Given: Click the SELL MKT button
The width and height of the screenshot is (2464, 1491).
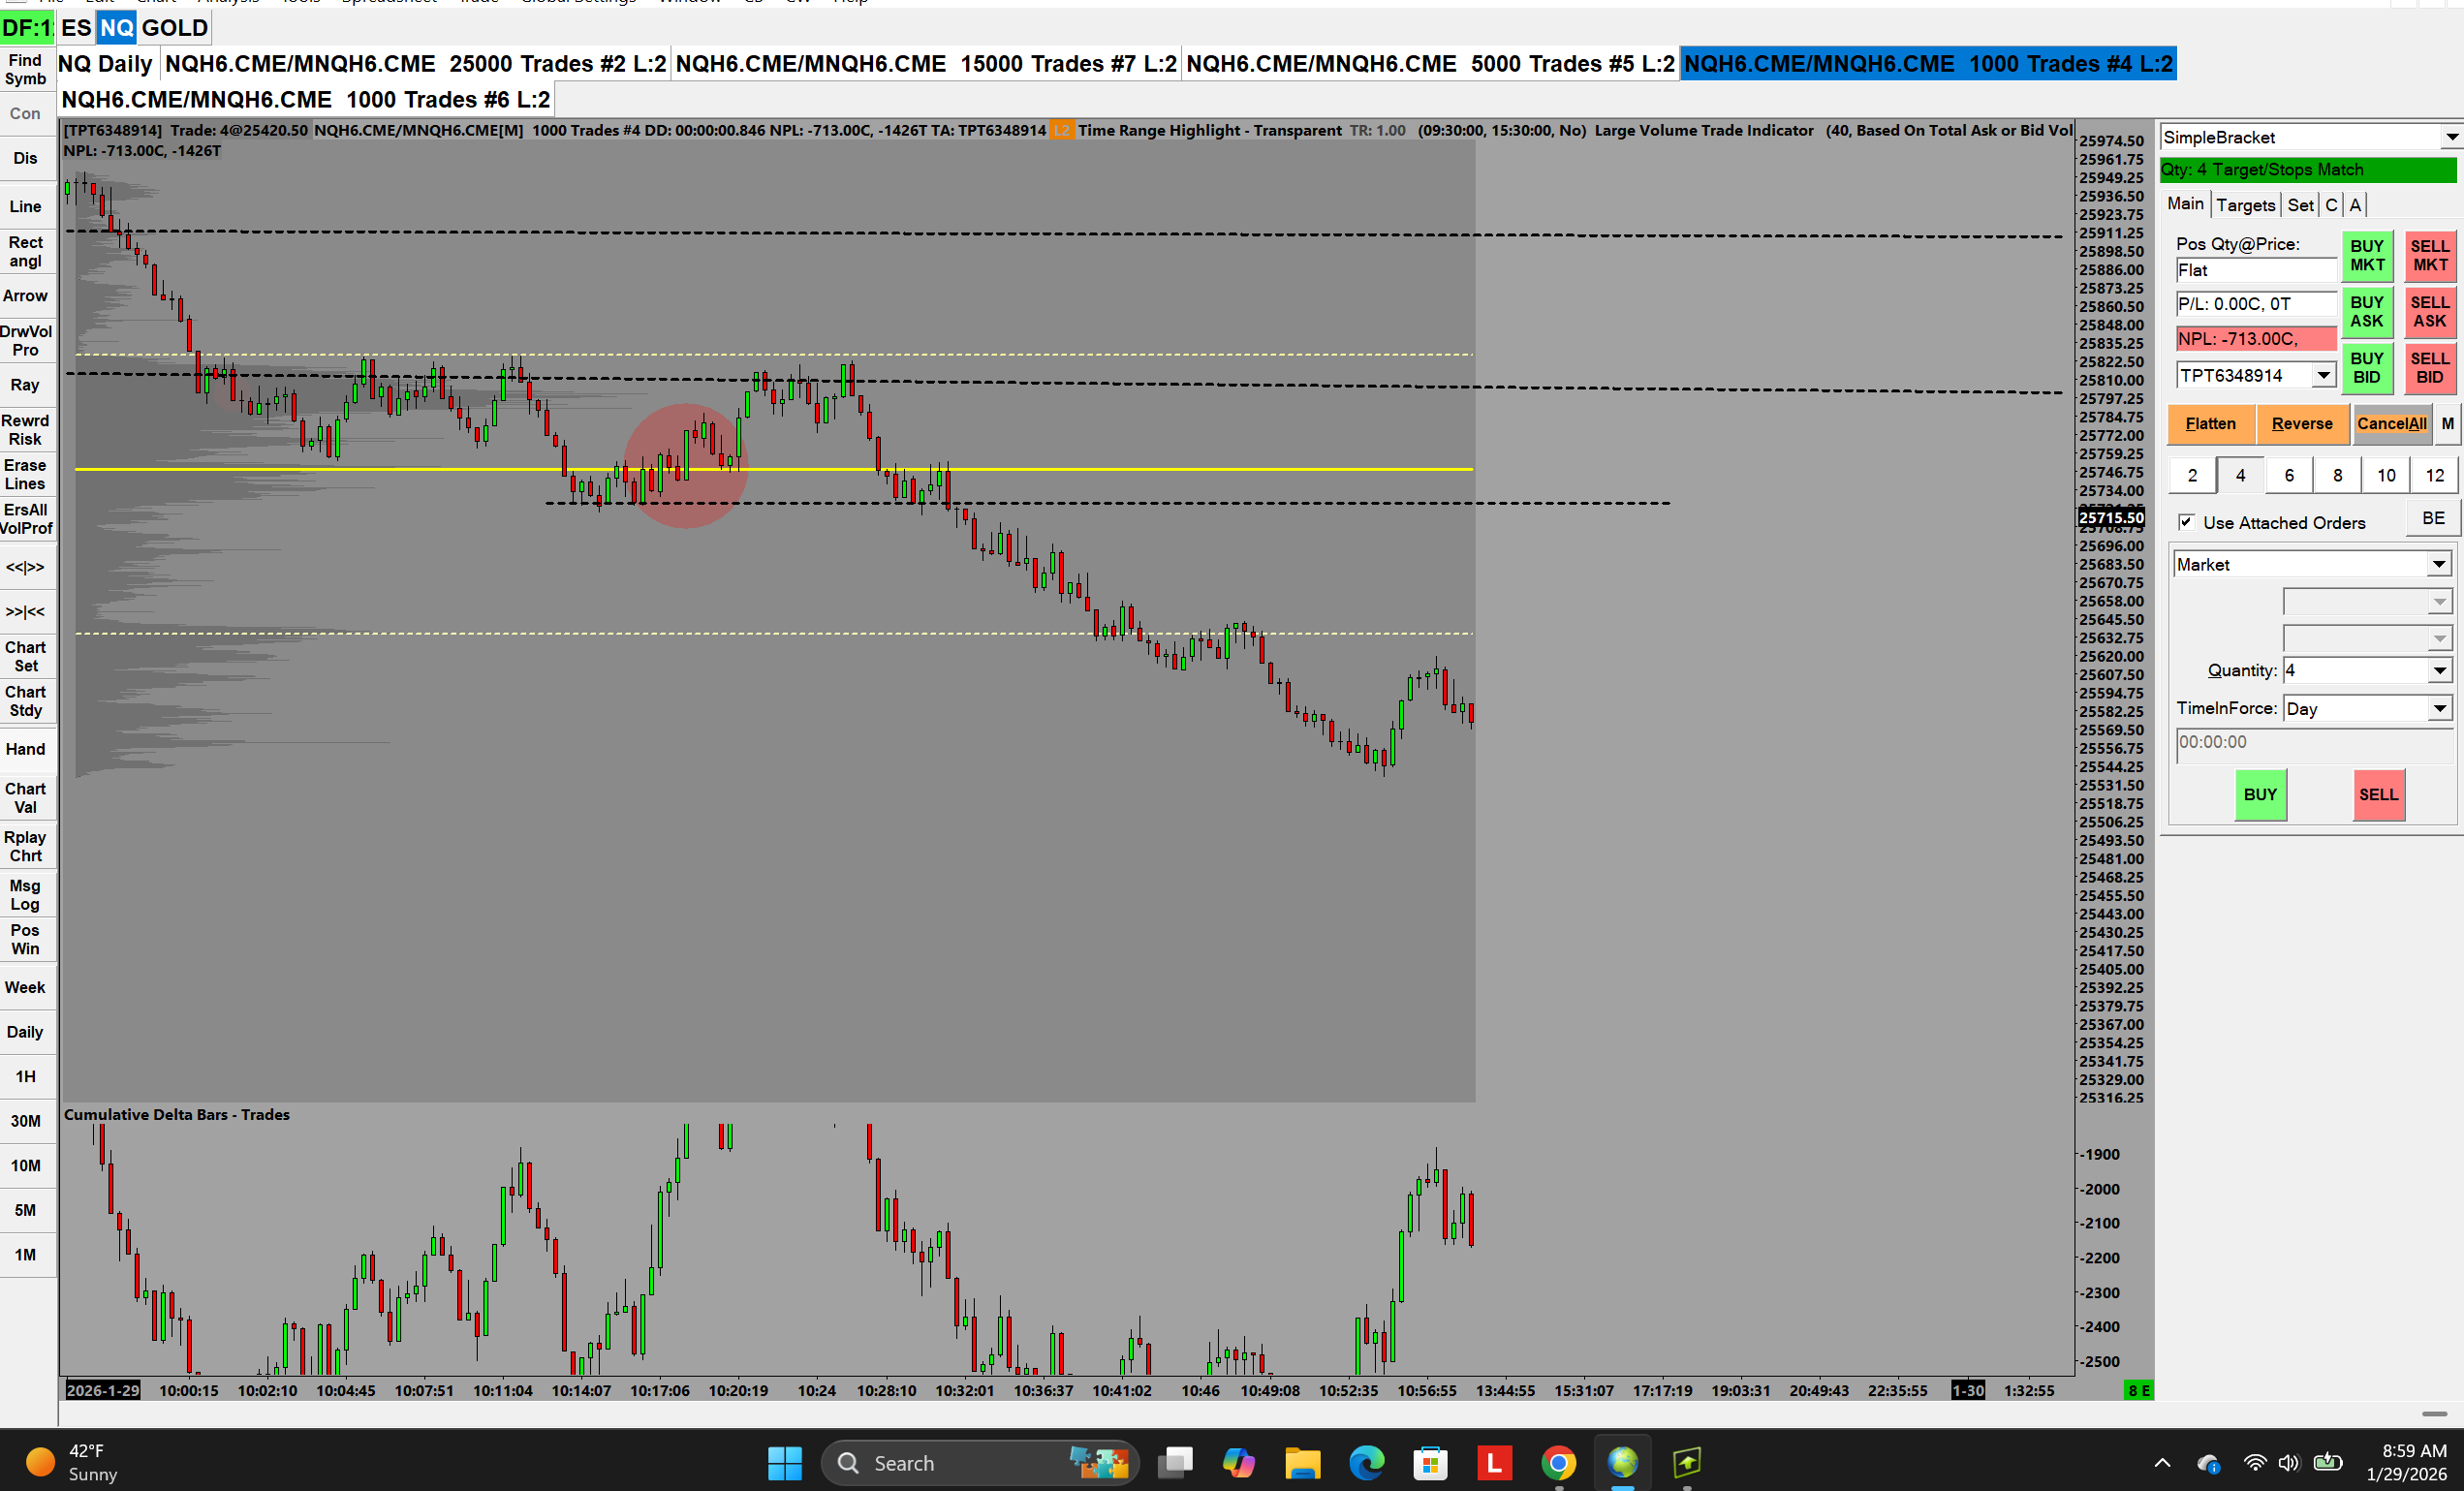Looking at the screenshot, I should [2430, 256].
